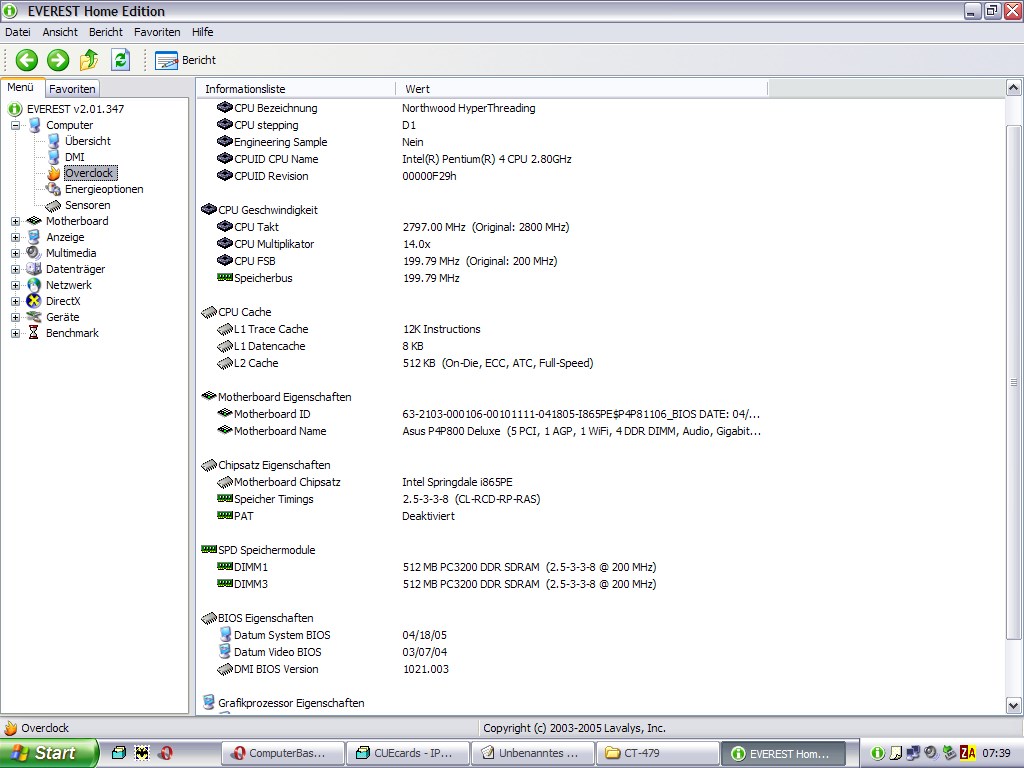Expand the DirectX tree node
Screen dimensions: 1024x768
pos(15,301)
